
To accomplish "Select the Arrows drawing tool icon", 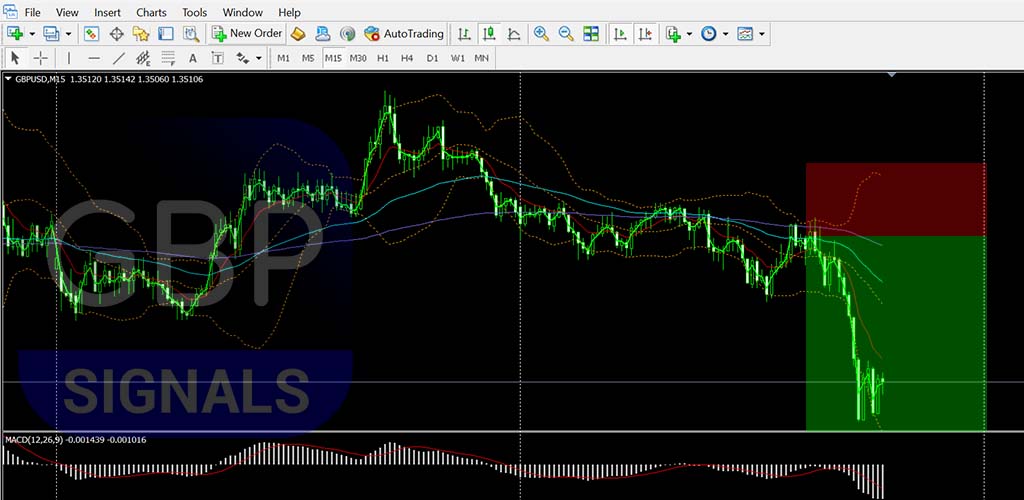I will 242,58.
